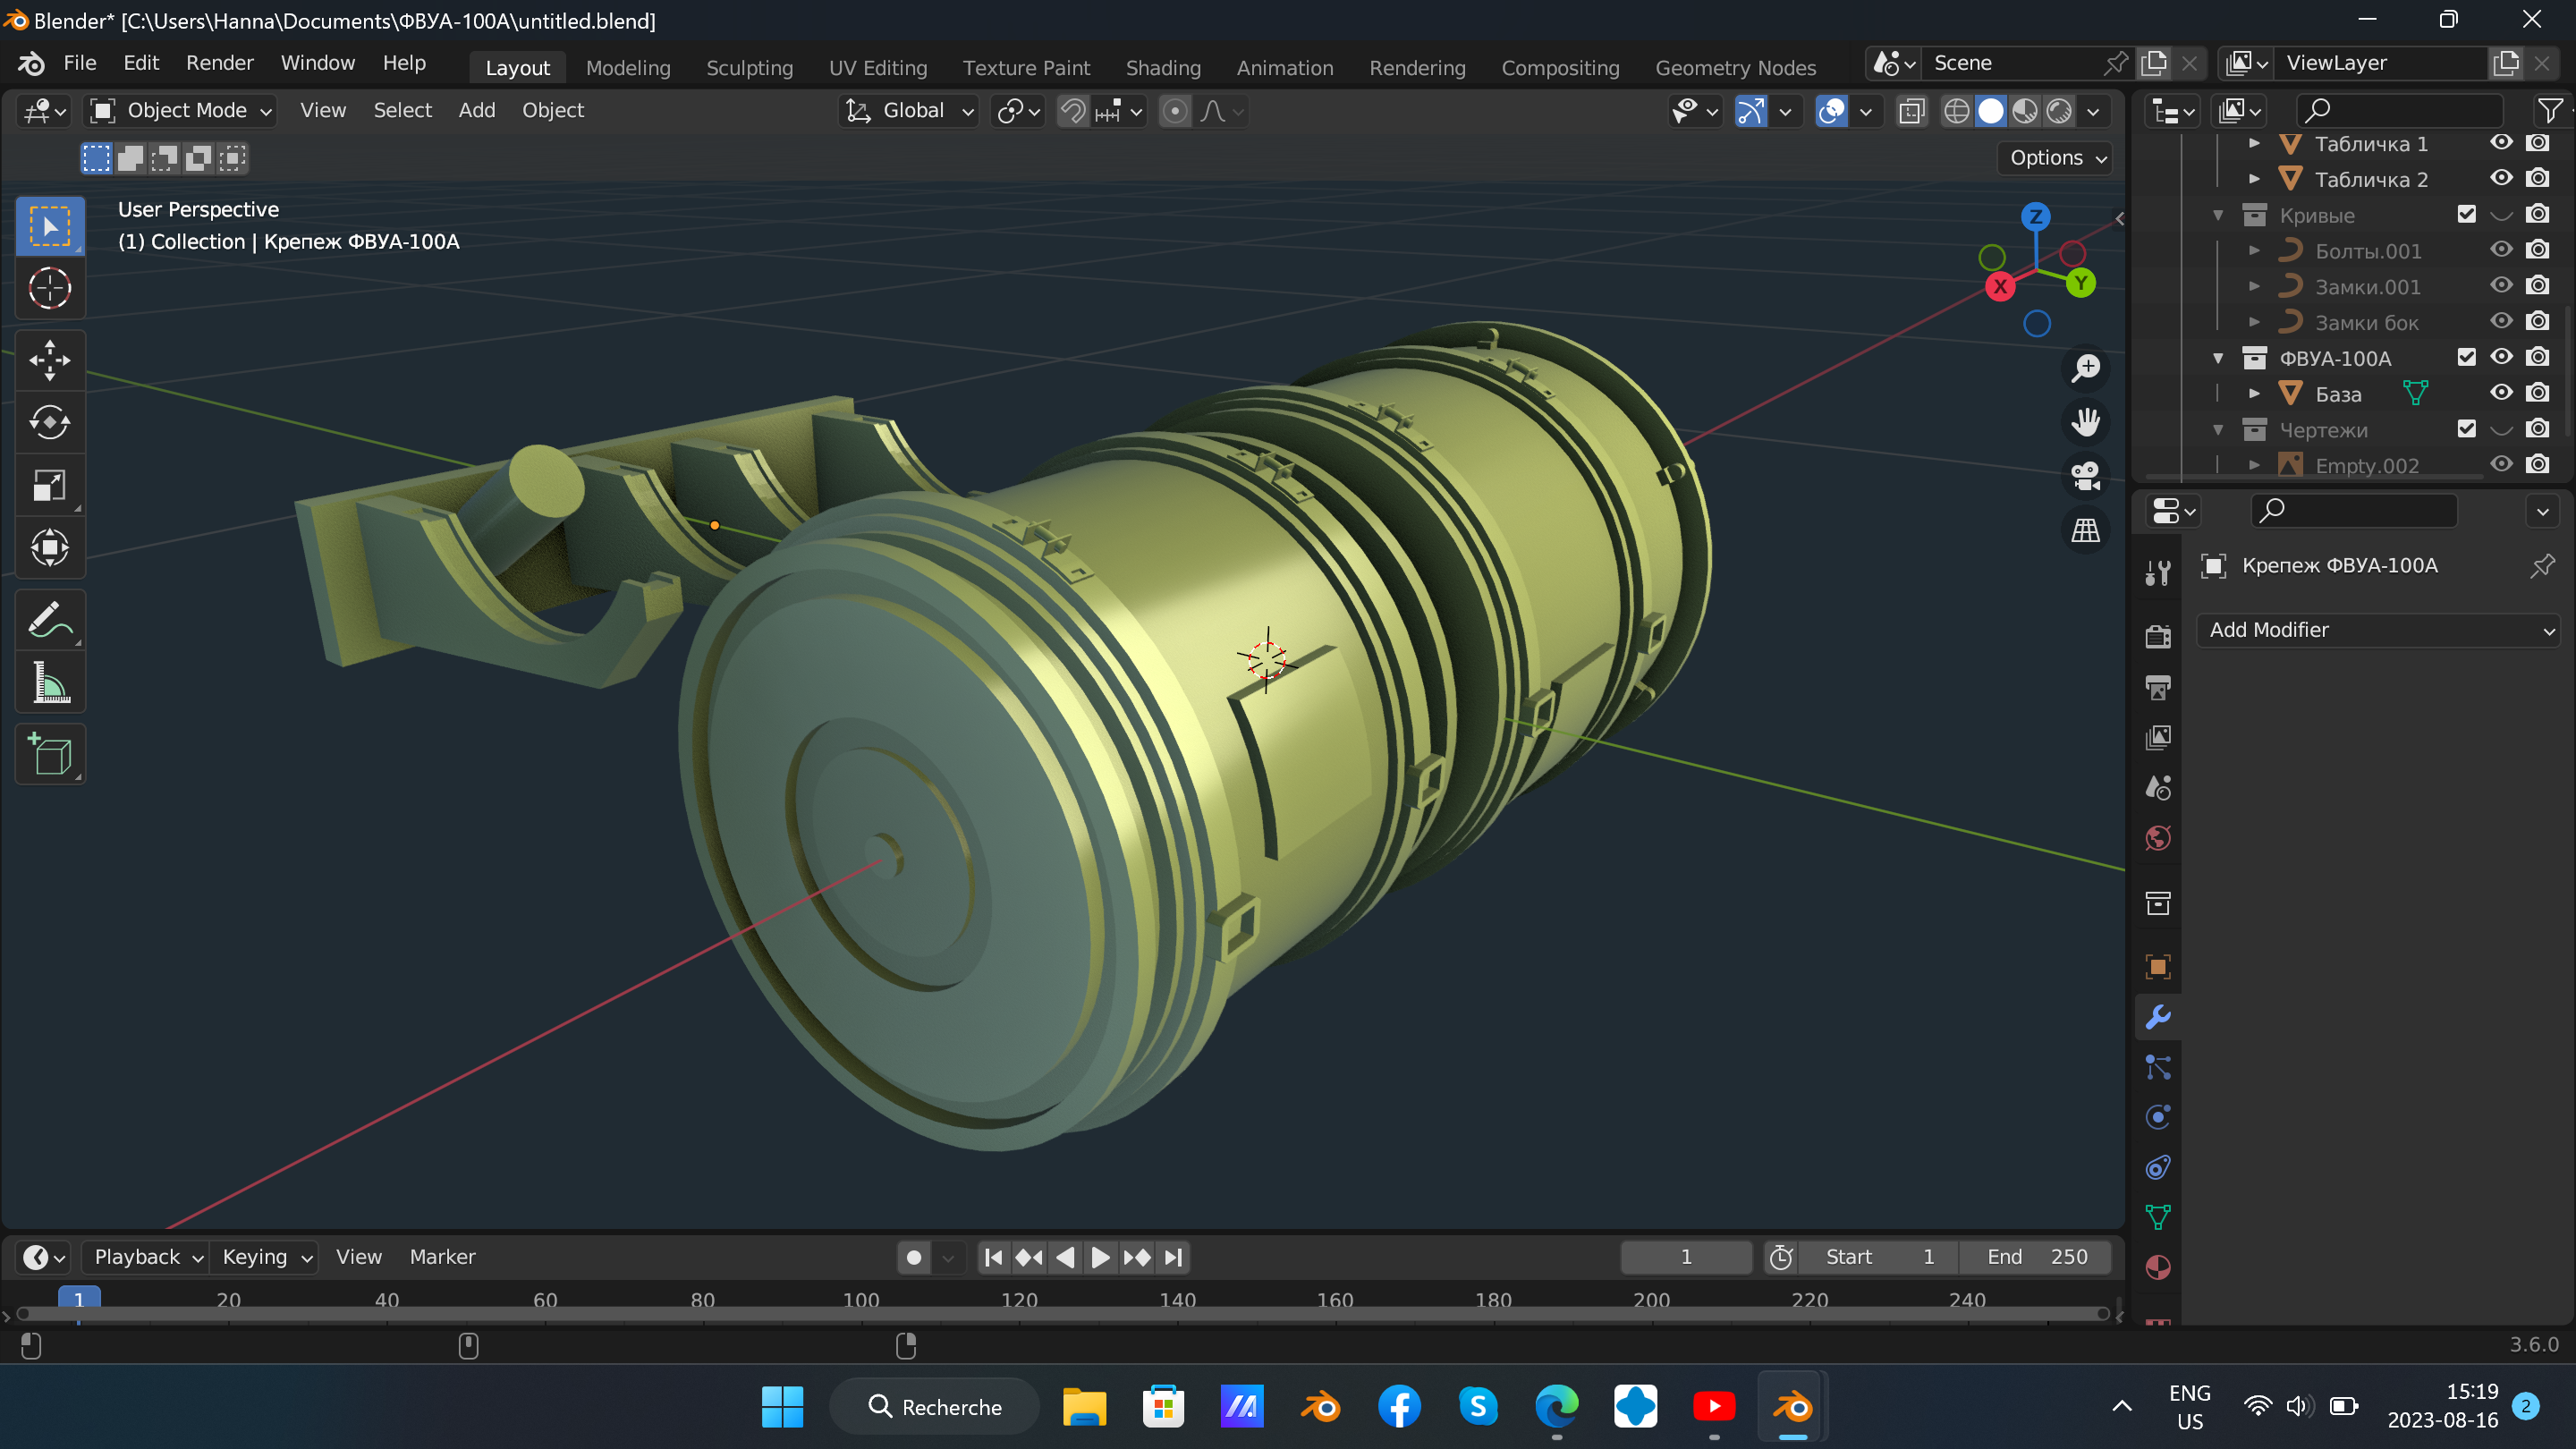
Task: Toggle visibility of База object
Action: click(2501, 393)
